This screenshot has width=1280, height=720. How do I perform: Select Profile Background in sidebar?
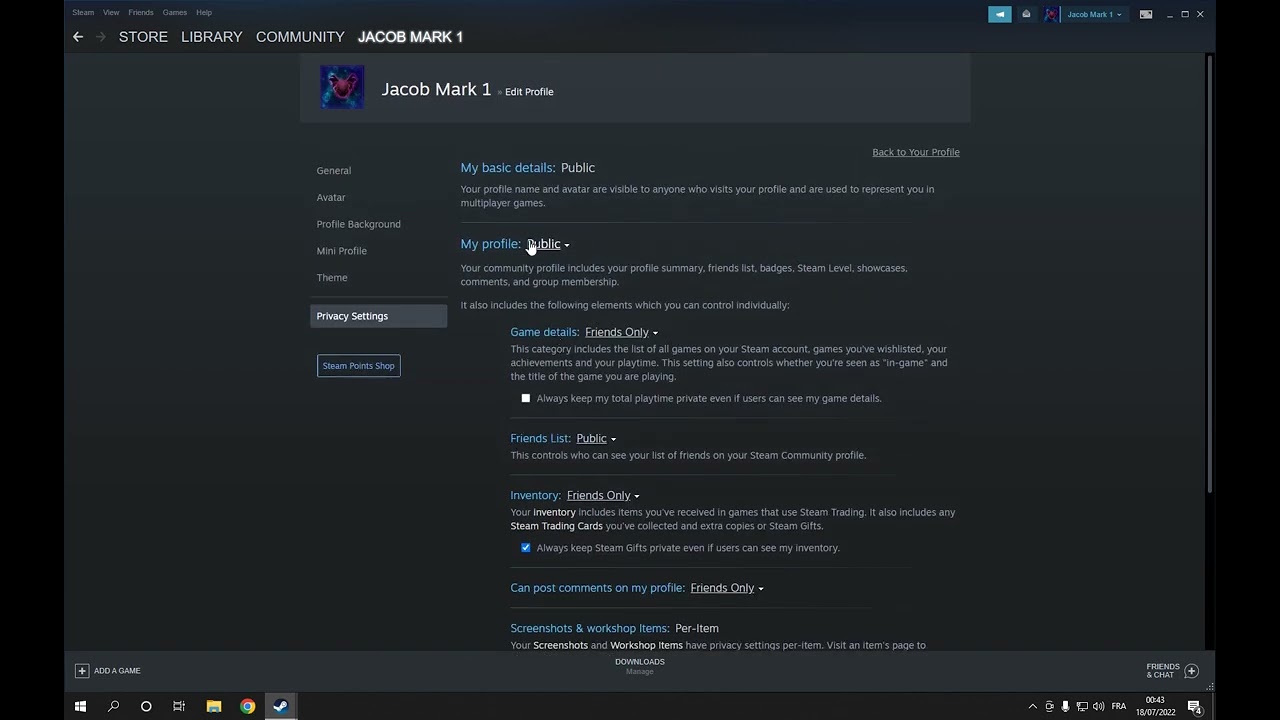pyautogui.click(x=359, y=224)
